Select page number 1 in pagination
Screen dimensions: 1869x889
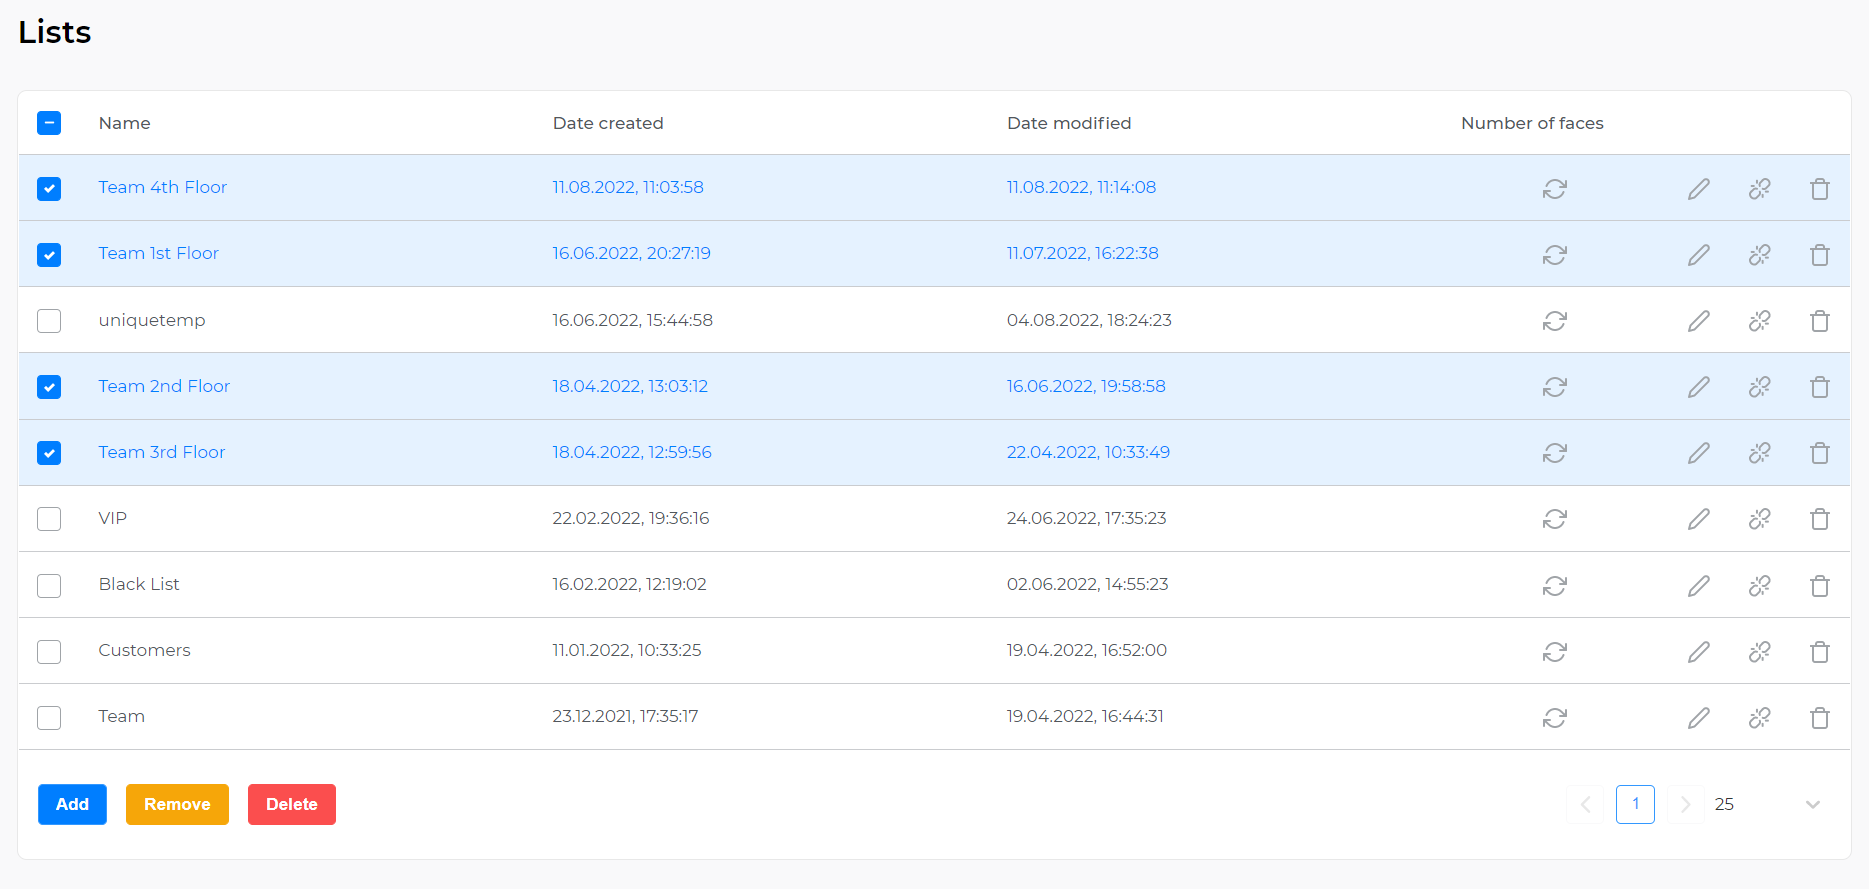pos(1635,804)
